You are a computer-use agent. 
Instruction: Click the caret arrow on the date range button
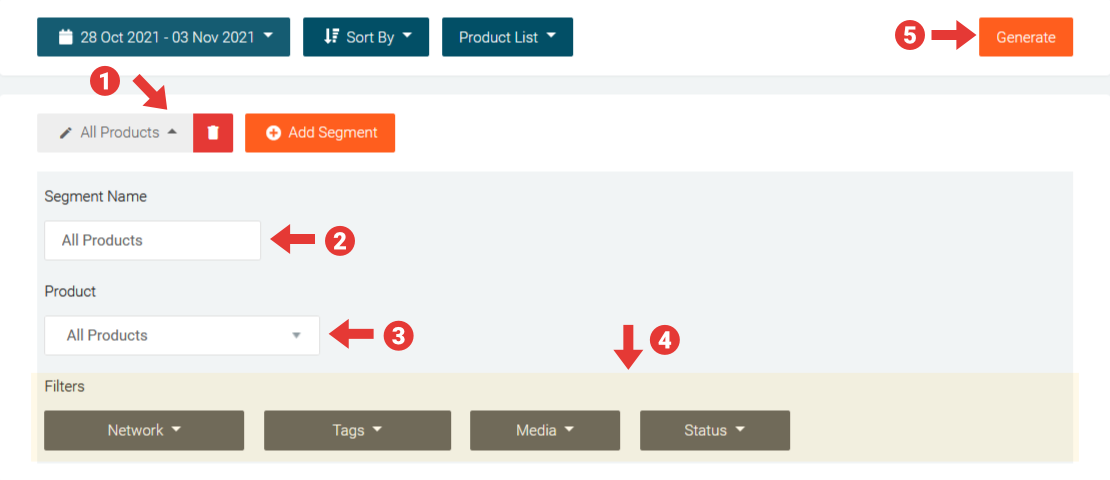click(269, 37)
